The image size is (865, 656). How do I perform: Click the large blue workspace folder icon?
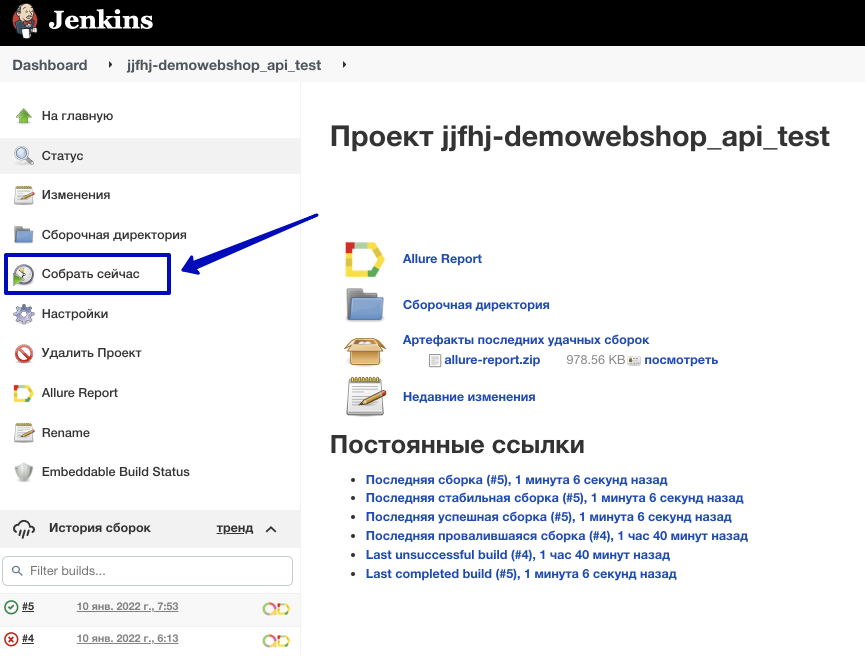pos(365,305)
